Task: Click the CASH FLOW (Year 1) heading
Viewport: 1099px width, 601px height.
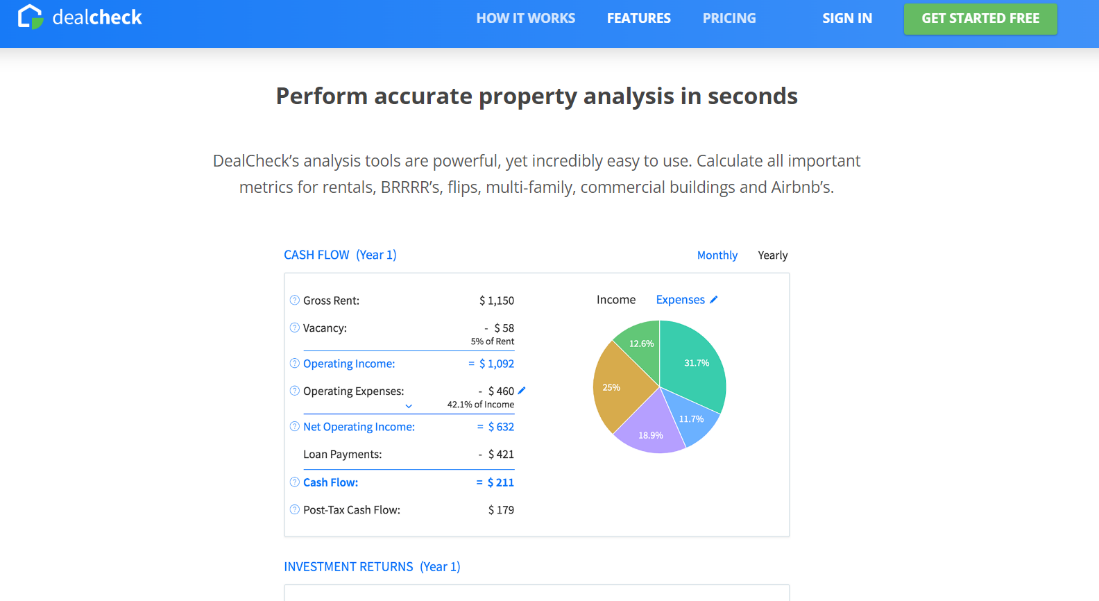Action: coord(340,255)
